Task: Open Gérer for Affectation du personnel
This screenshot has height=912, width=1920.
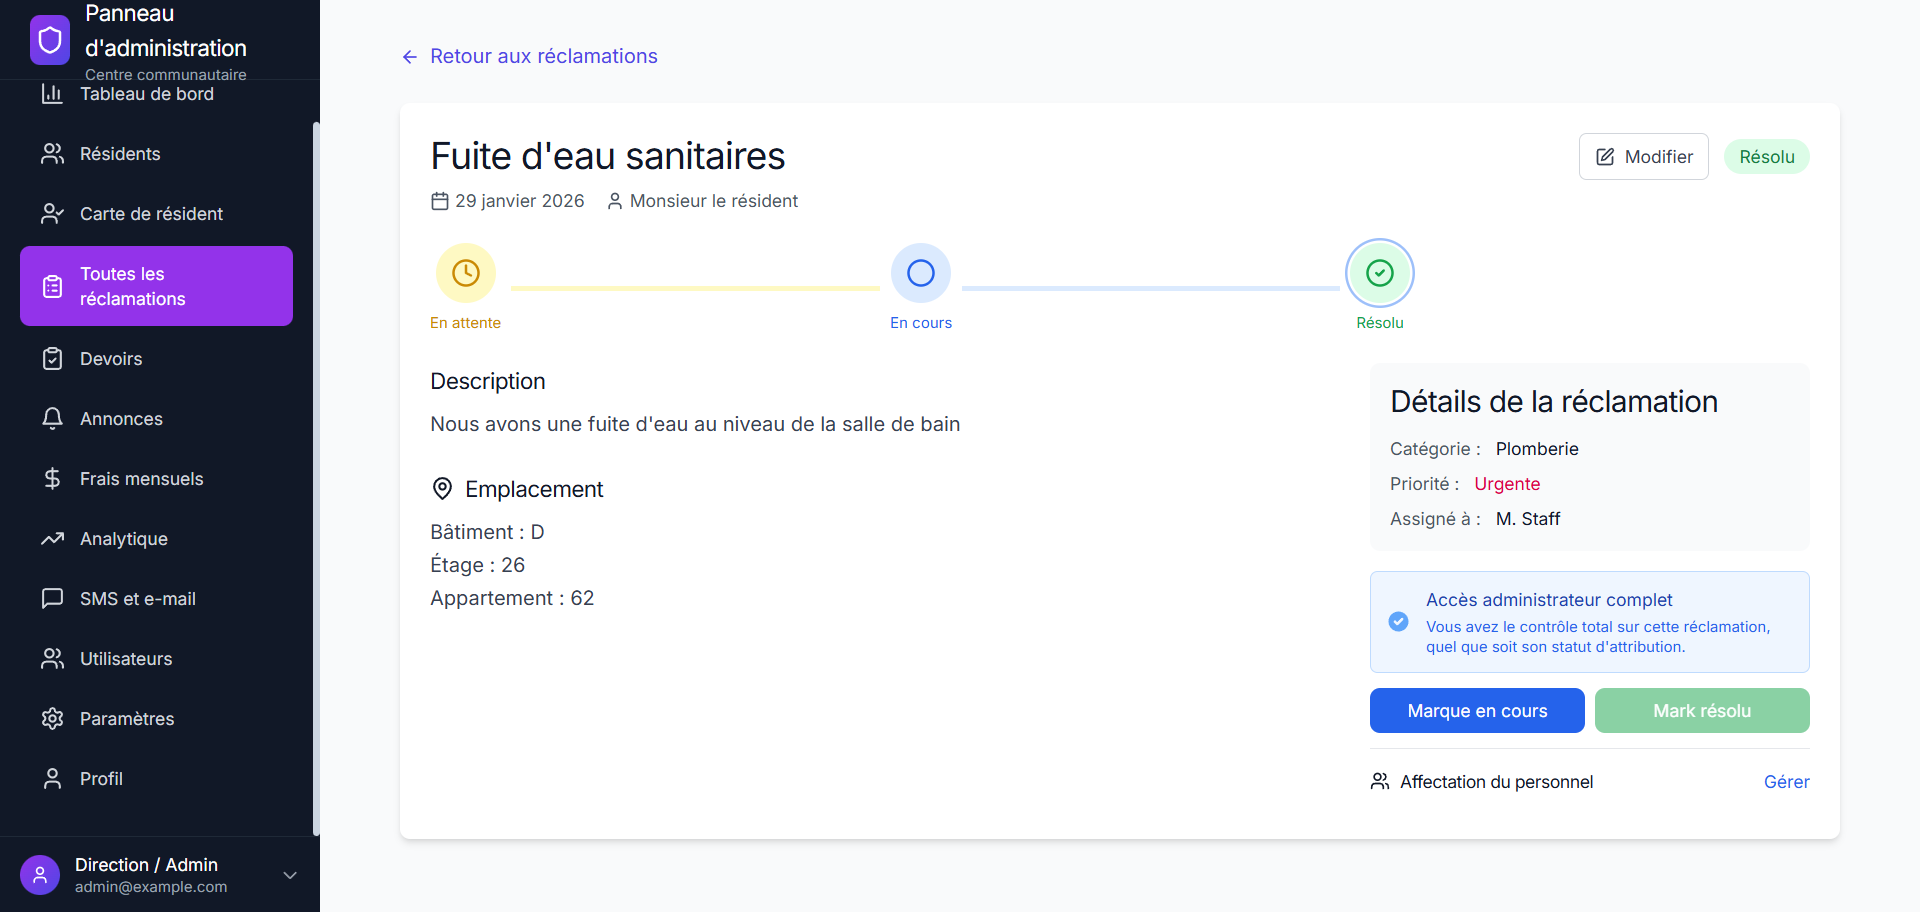Action: pyautogui.click(x=1786, y=782)
